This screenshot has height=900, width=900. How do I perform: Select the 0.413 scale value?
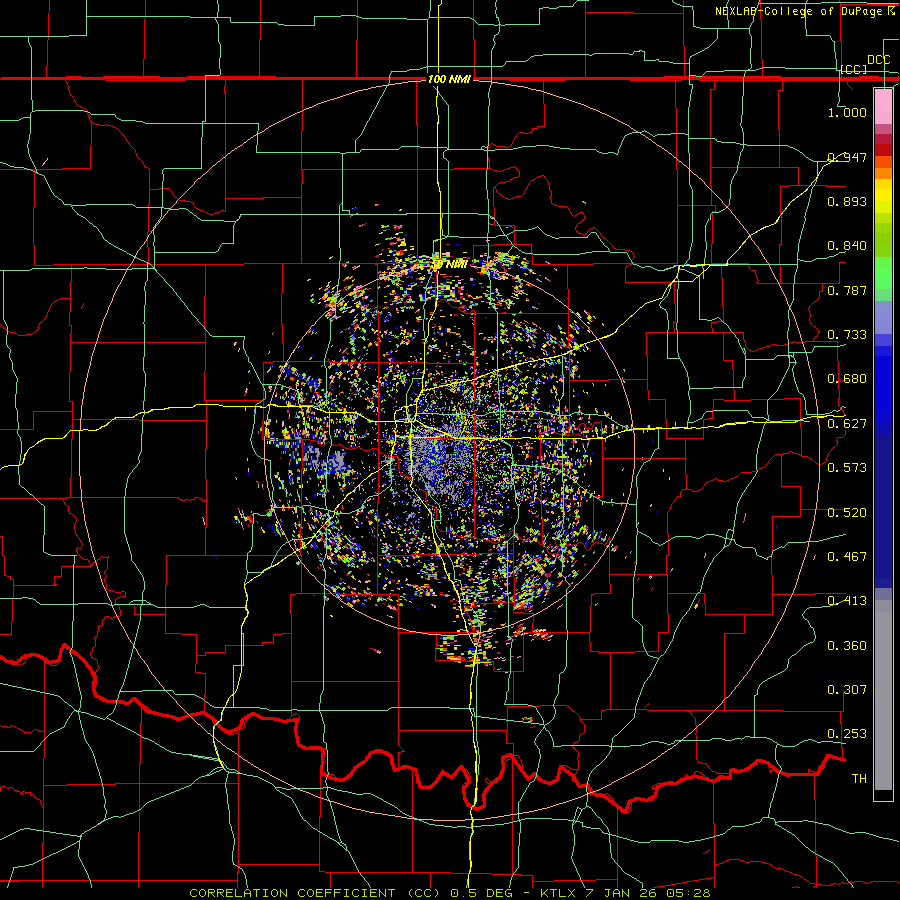847,601
